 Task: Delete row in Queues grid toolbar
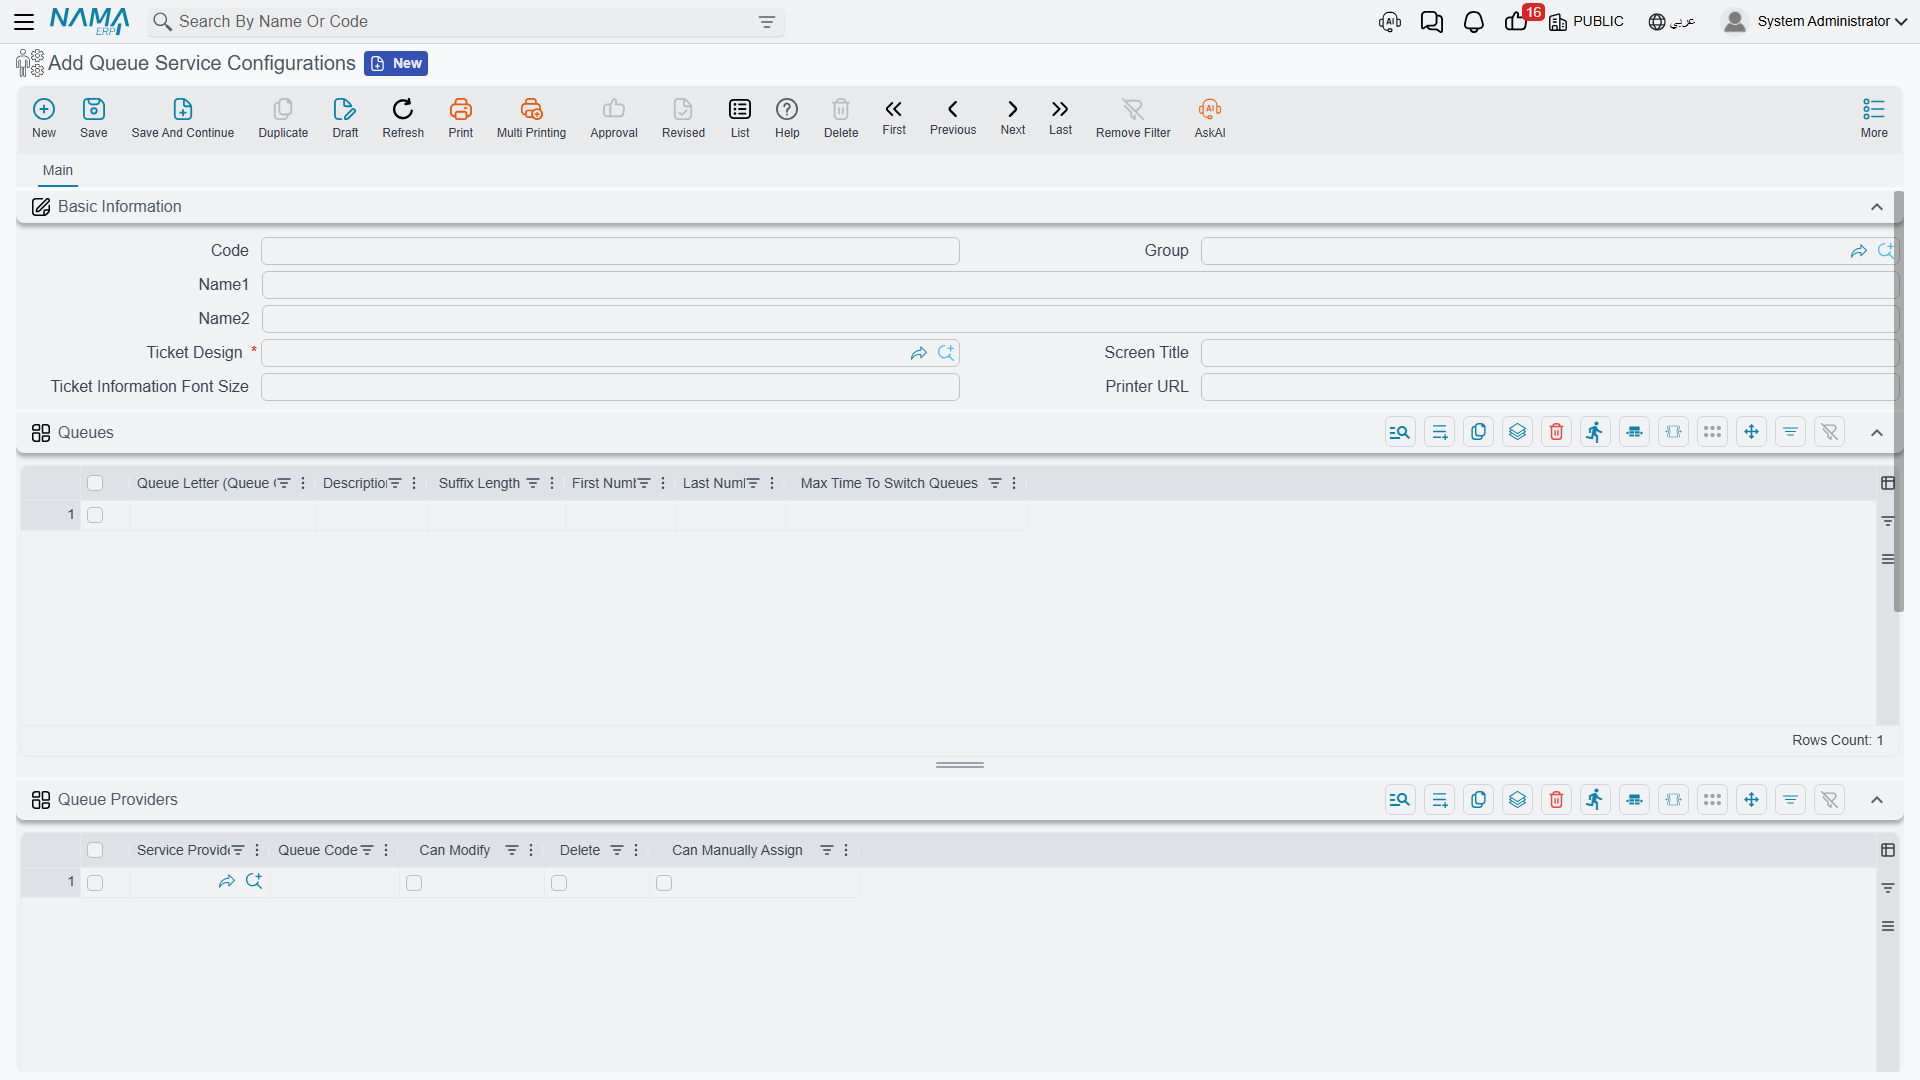pos(1557,432)
